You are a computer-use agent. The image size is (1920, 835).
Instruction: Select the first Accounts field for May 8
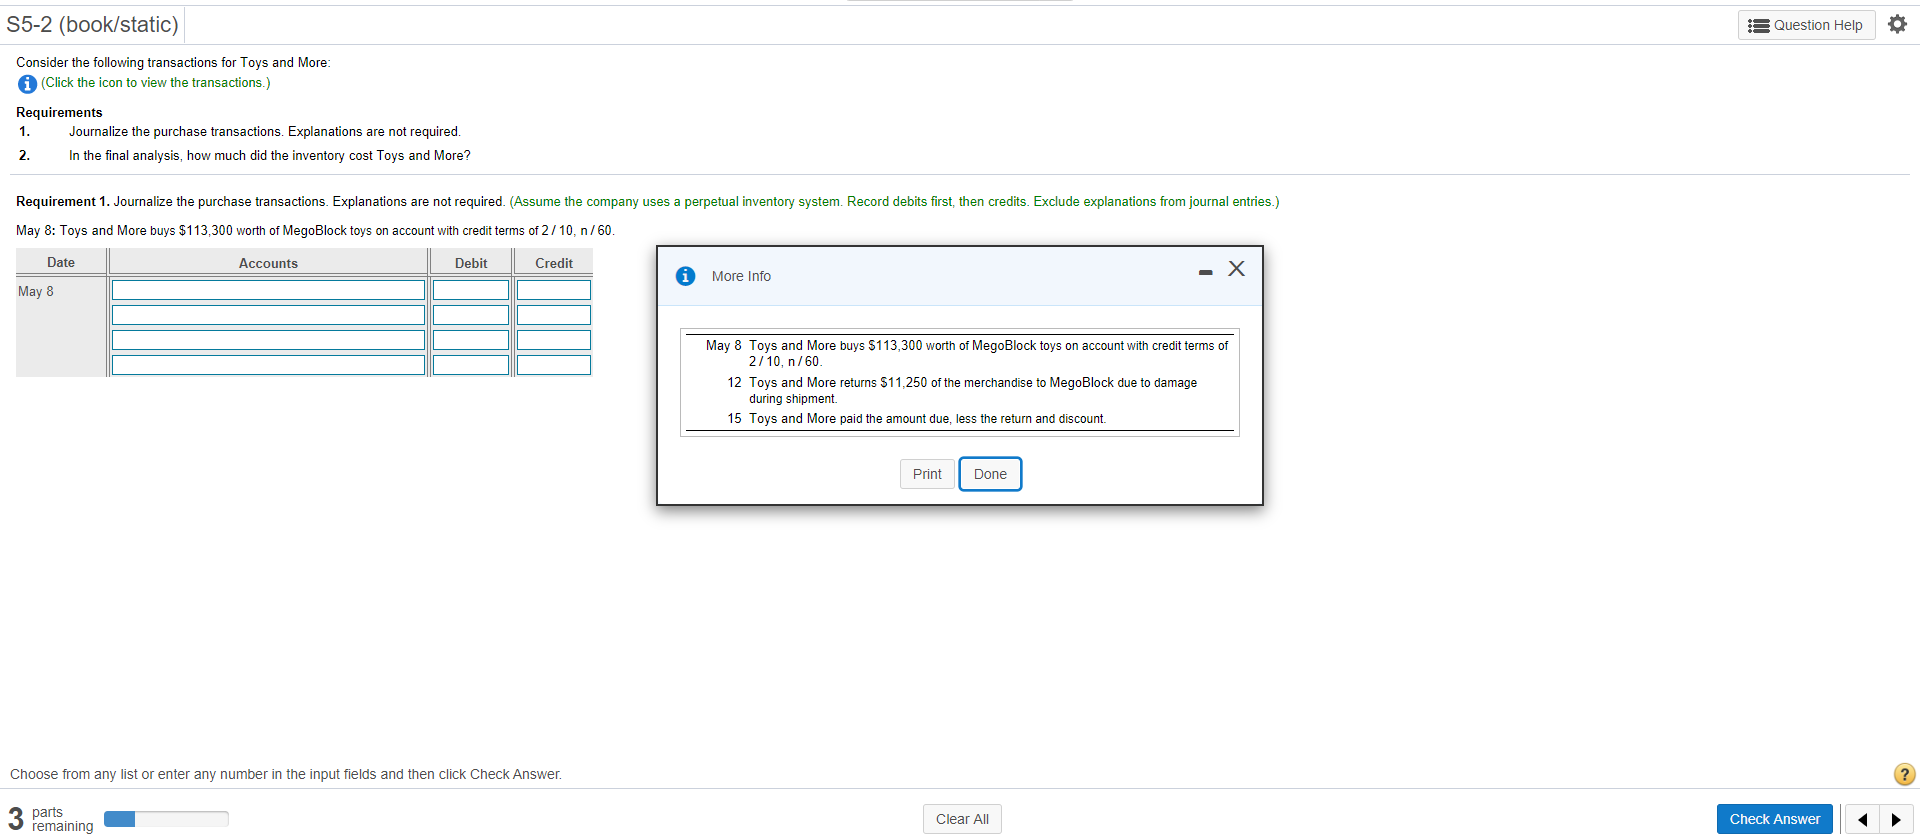click(x=268, y=290)
